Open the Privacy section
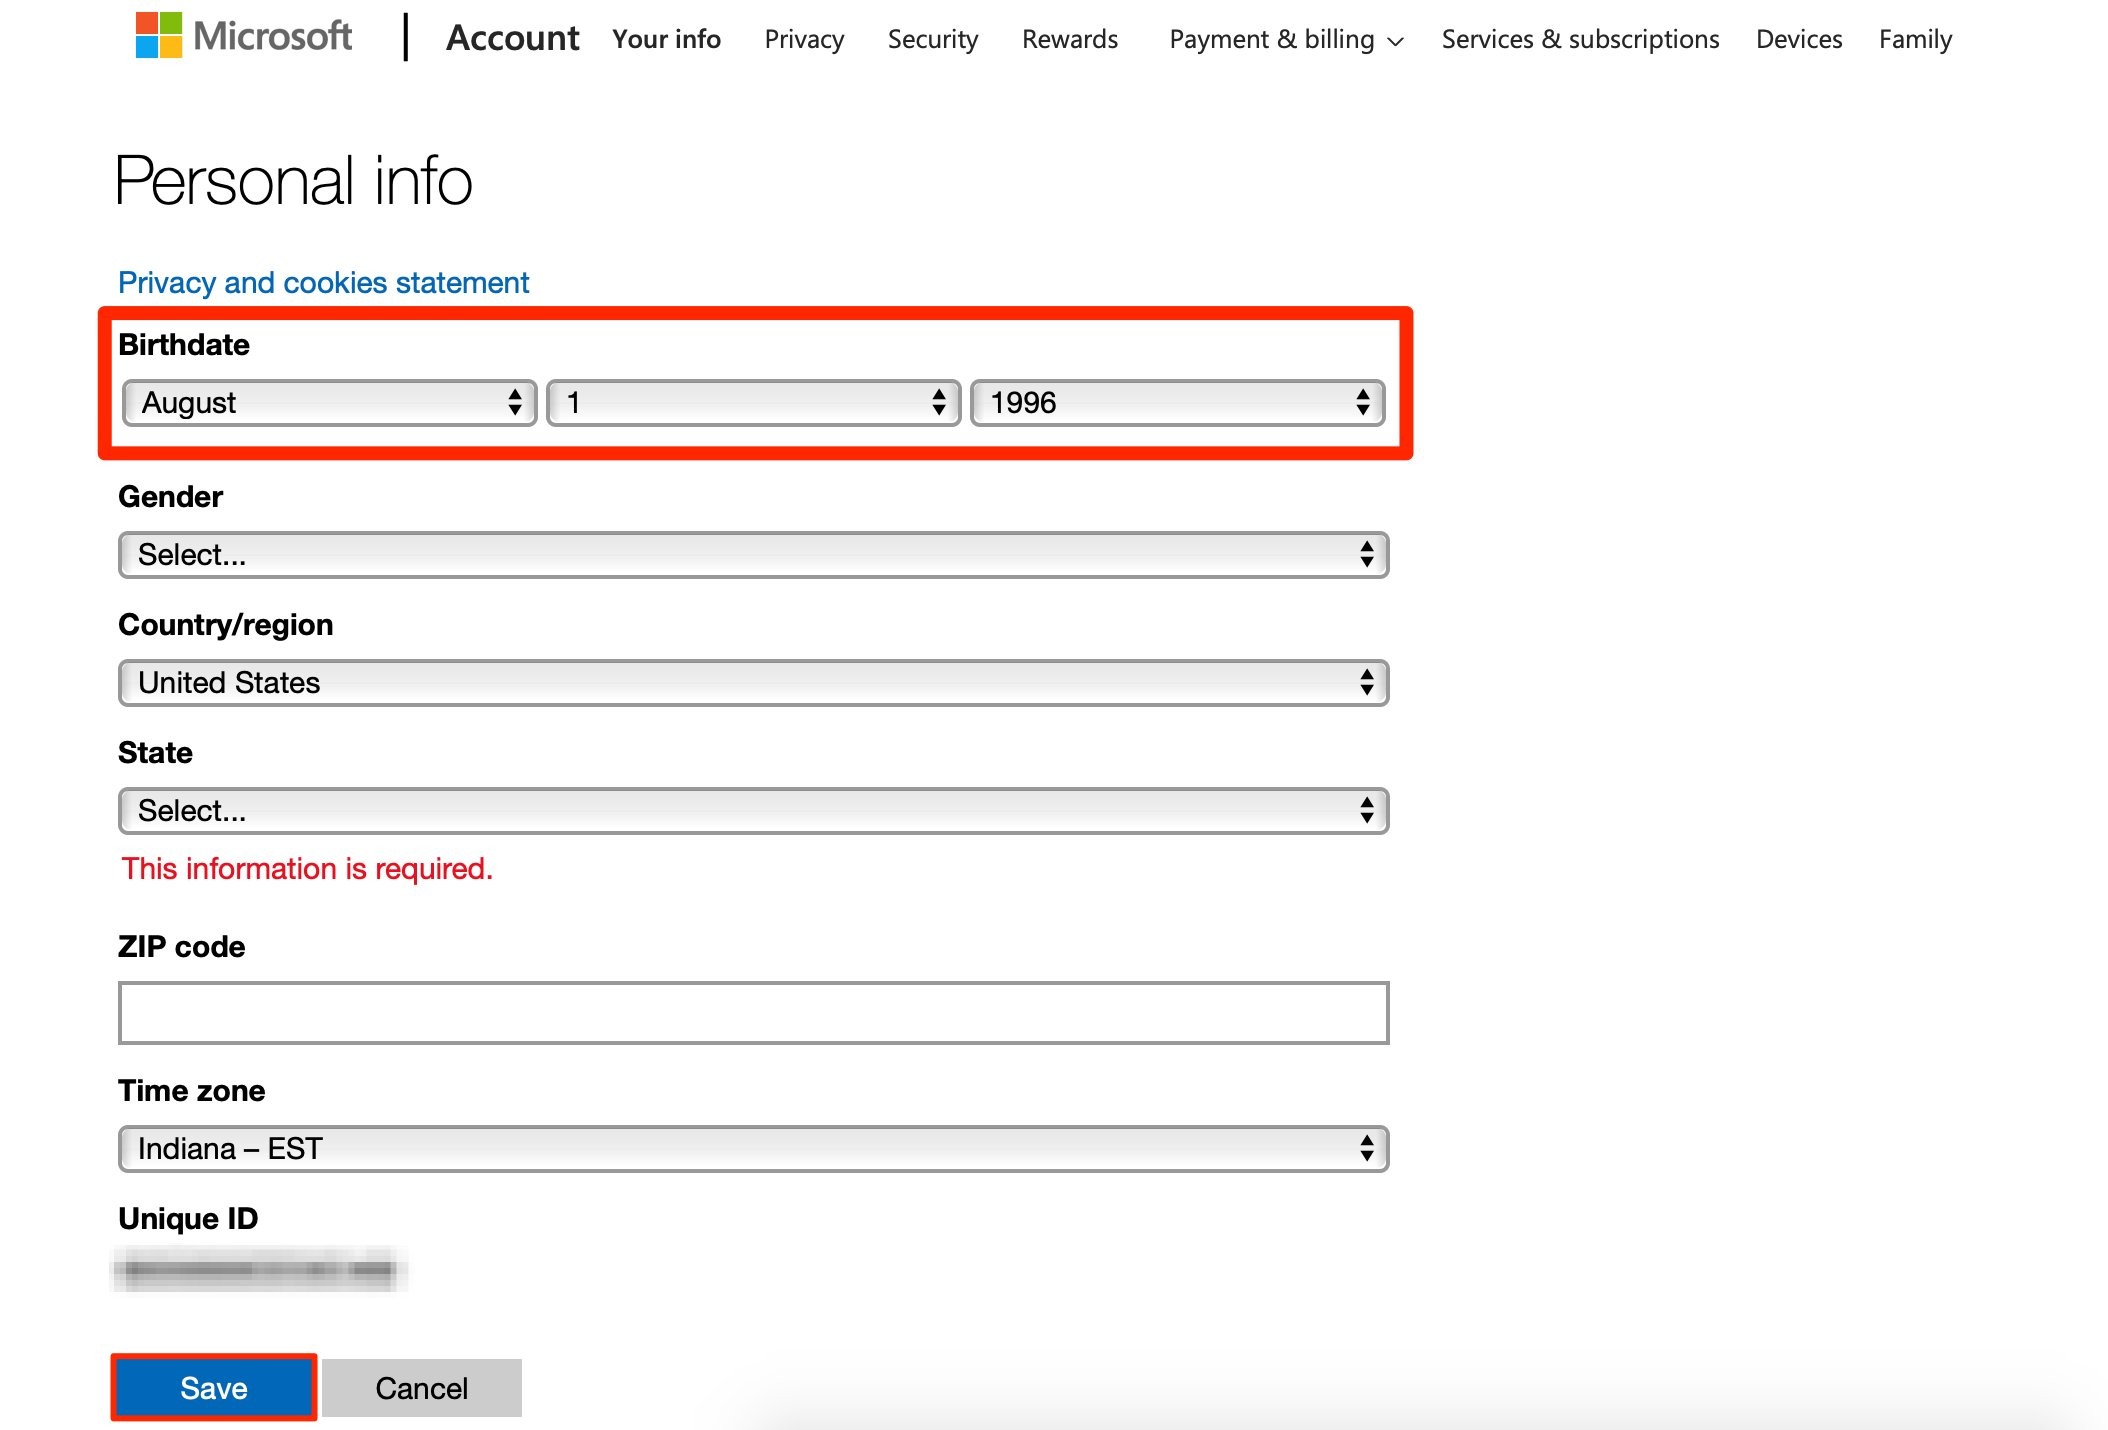This screenshot has width=2108, height=1430. point(803,39)
